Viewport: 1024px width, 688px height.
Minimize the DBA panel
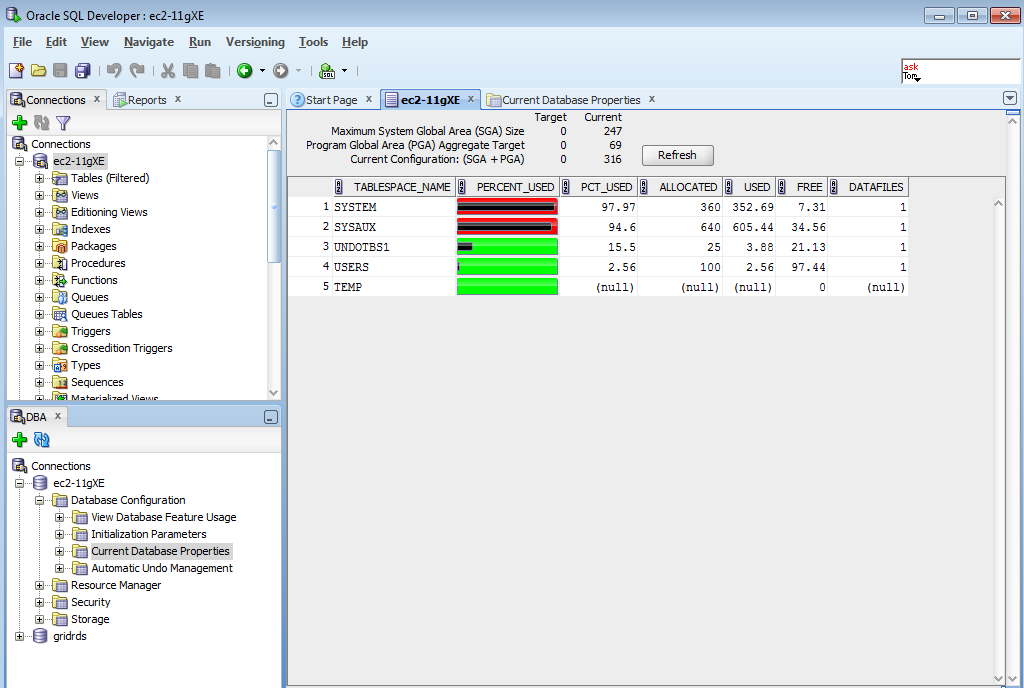271,418
